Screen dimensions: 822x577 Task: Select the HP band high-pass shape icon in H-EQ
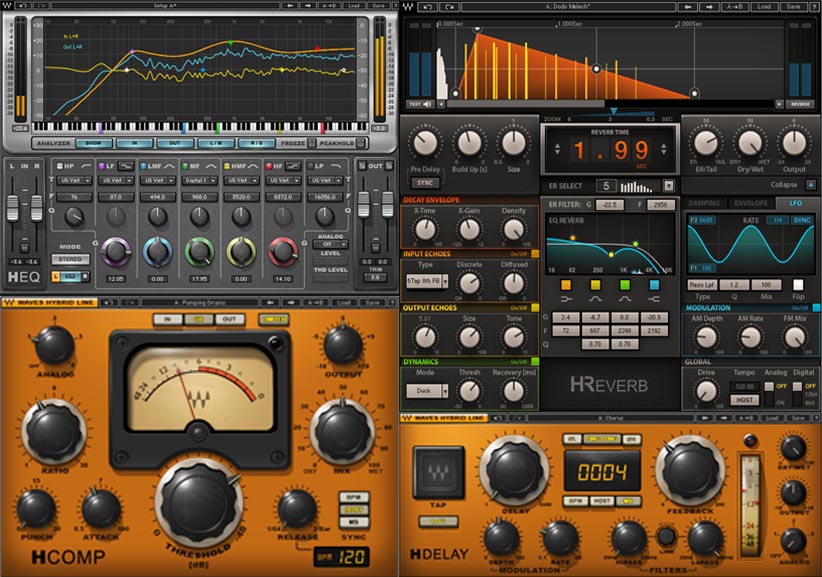coord(85,166)
